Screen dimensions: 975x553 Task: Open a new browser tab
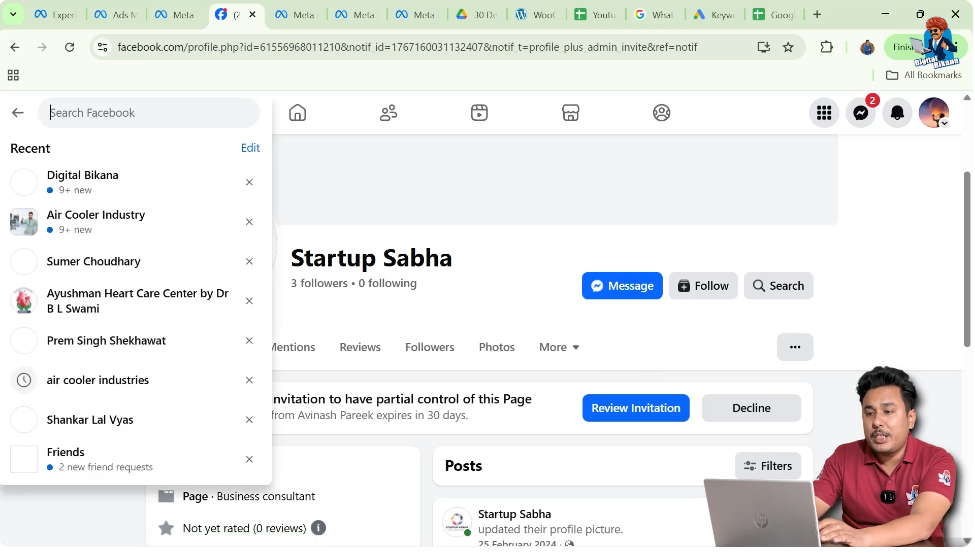coord(817,14)
